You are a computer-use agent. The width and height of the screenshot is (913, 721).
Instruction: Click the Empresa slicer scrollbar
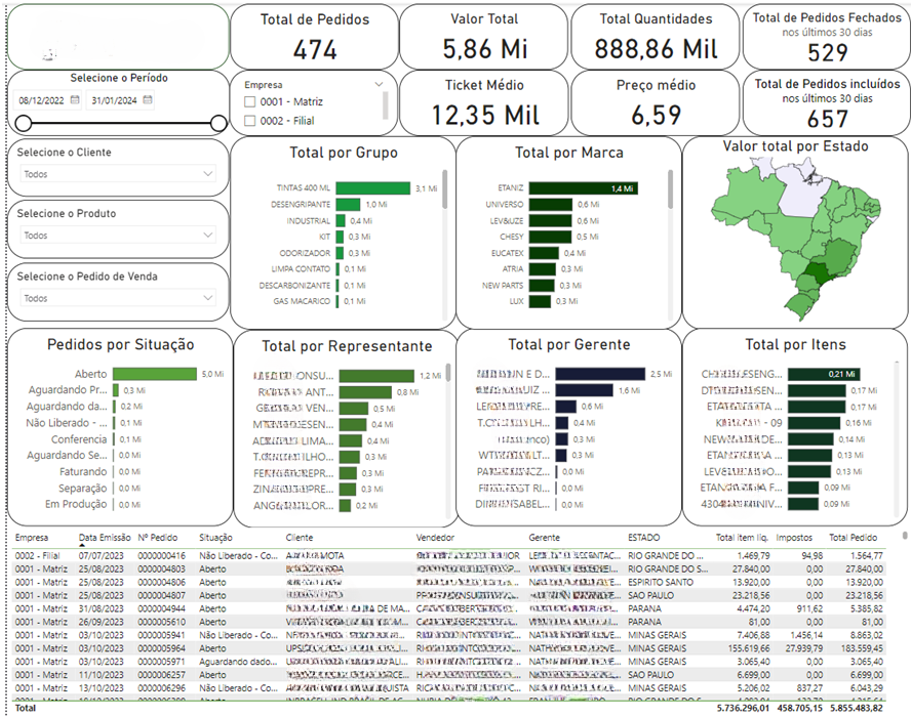[385, 106]
